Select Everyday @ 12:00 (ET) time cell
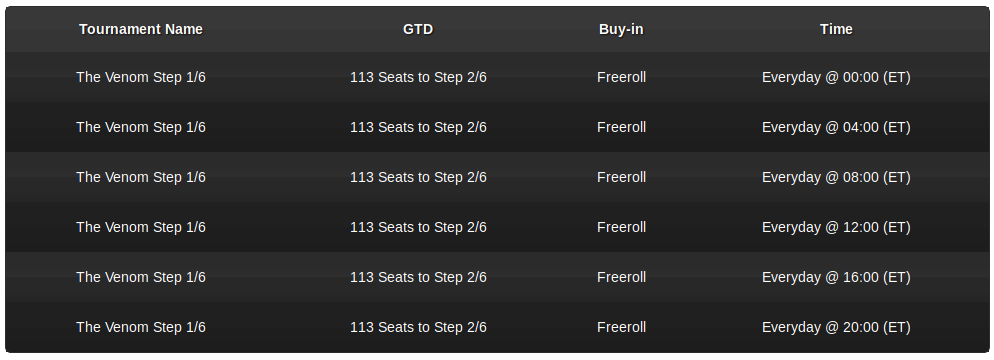Viewport: 994px width, 360px height. pyautogui.click(x=836, y=228)
